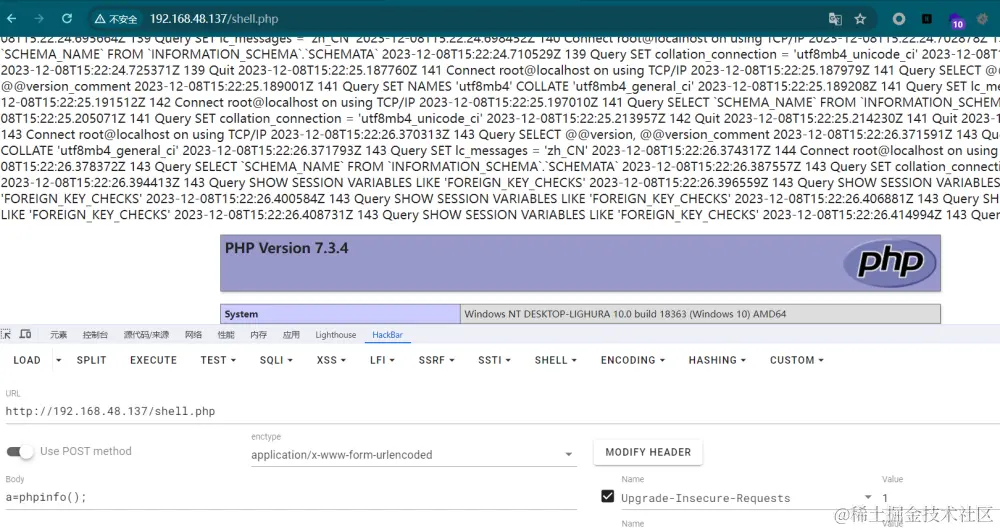Open the ENCODING dropdown menu
This screenshot has width=1000, height=531.
point(633,360)
